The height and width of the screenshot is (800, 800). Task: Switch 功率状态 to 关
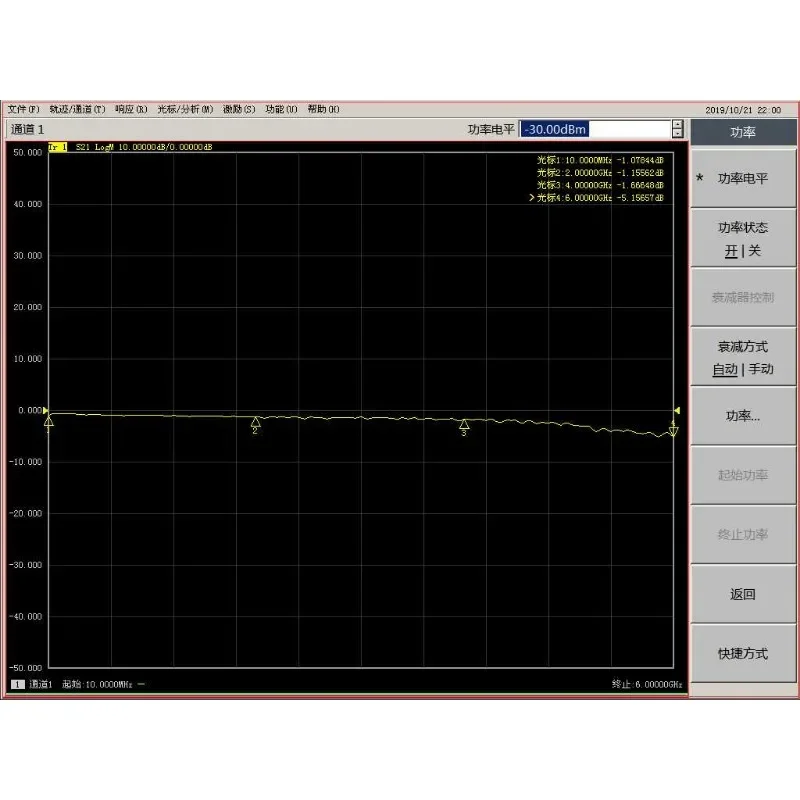755,251
